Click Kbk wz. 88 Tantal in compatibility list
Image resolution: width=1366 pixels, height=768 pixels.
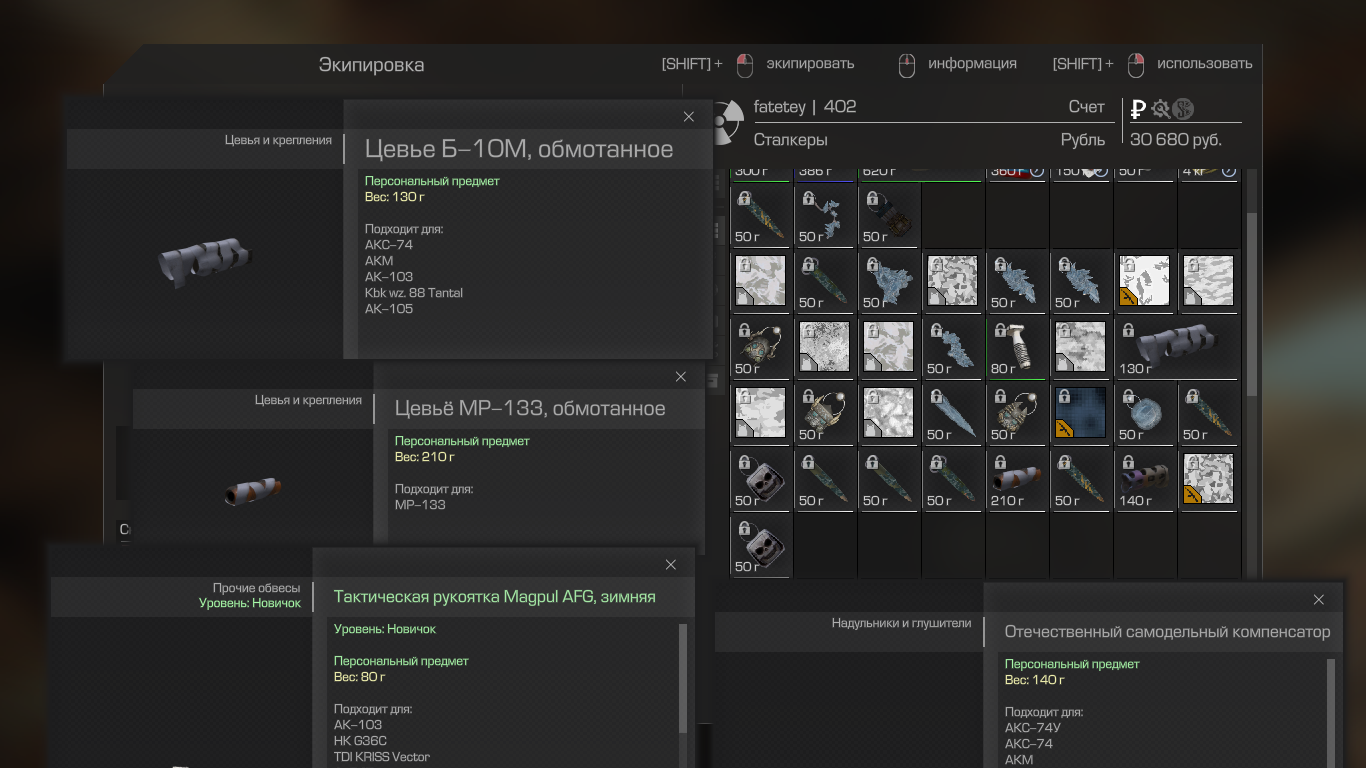click(x=414, y=293)
